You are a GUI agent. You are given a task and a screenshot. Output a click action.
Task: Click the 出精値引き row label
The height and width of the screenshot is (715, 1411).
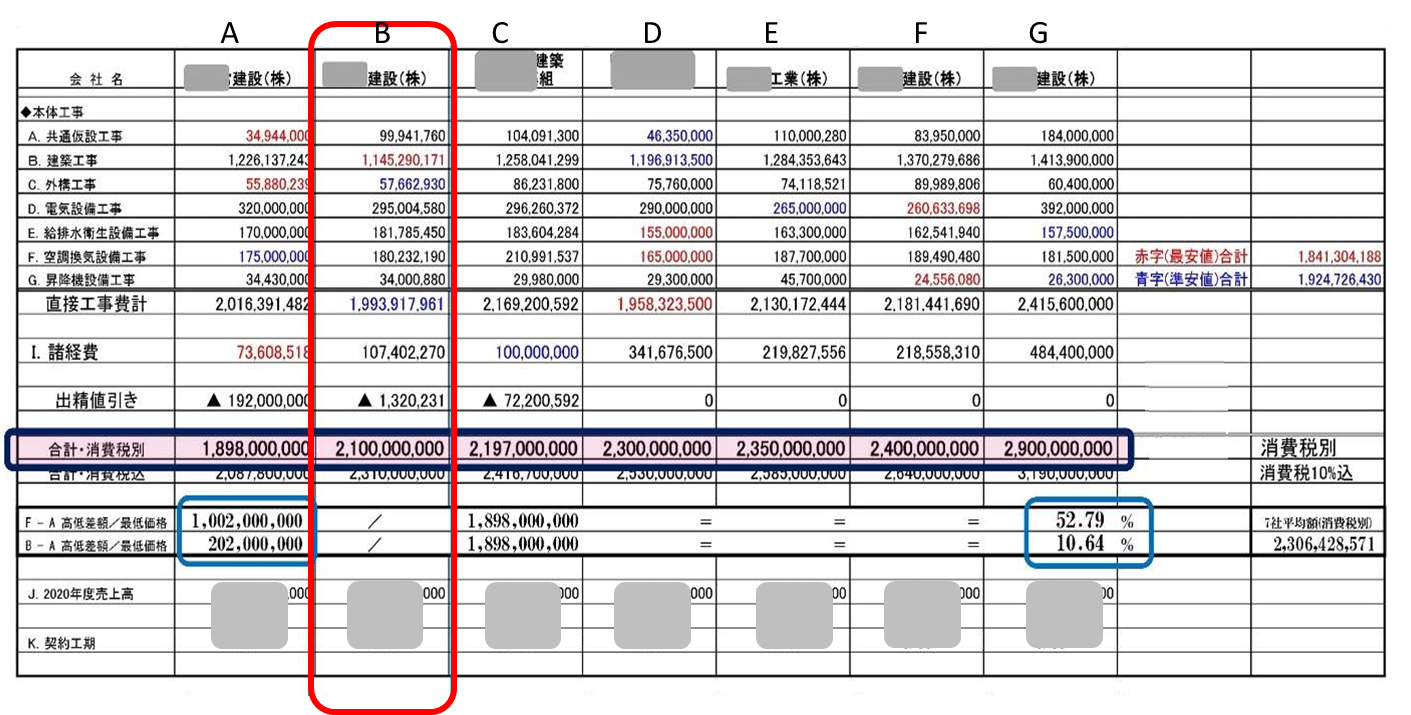coord(96,401)
